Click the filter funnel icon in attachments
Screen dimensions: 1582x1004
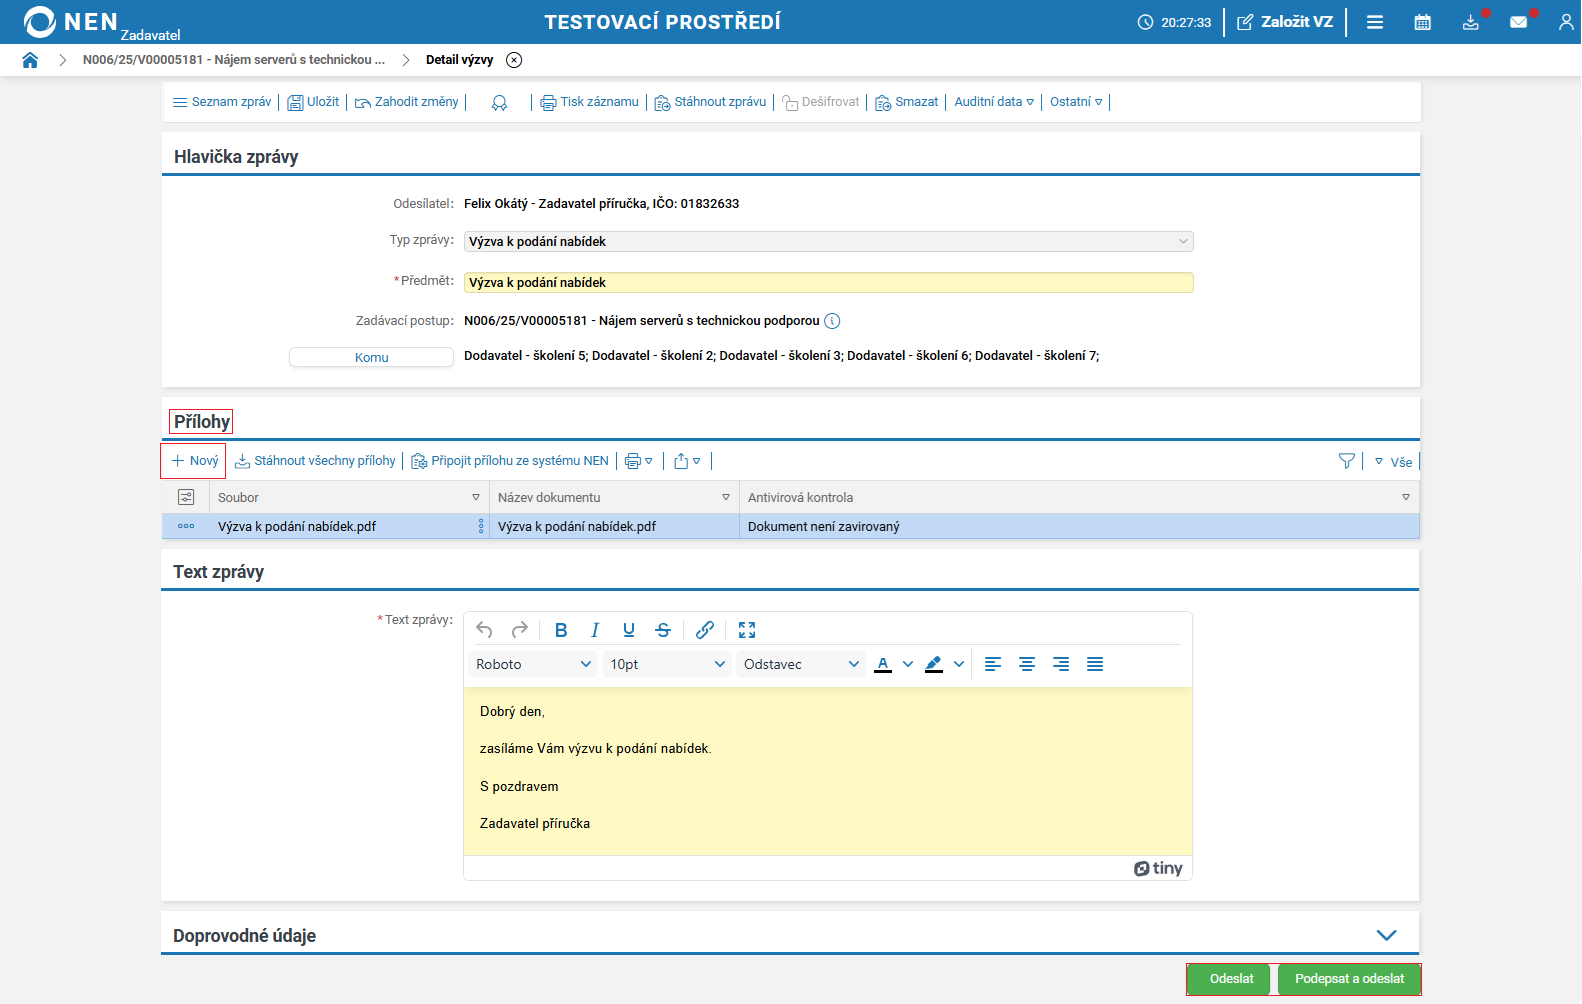pos(1346,461)
